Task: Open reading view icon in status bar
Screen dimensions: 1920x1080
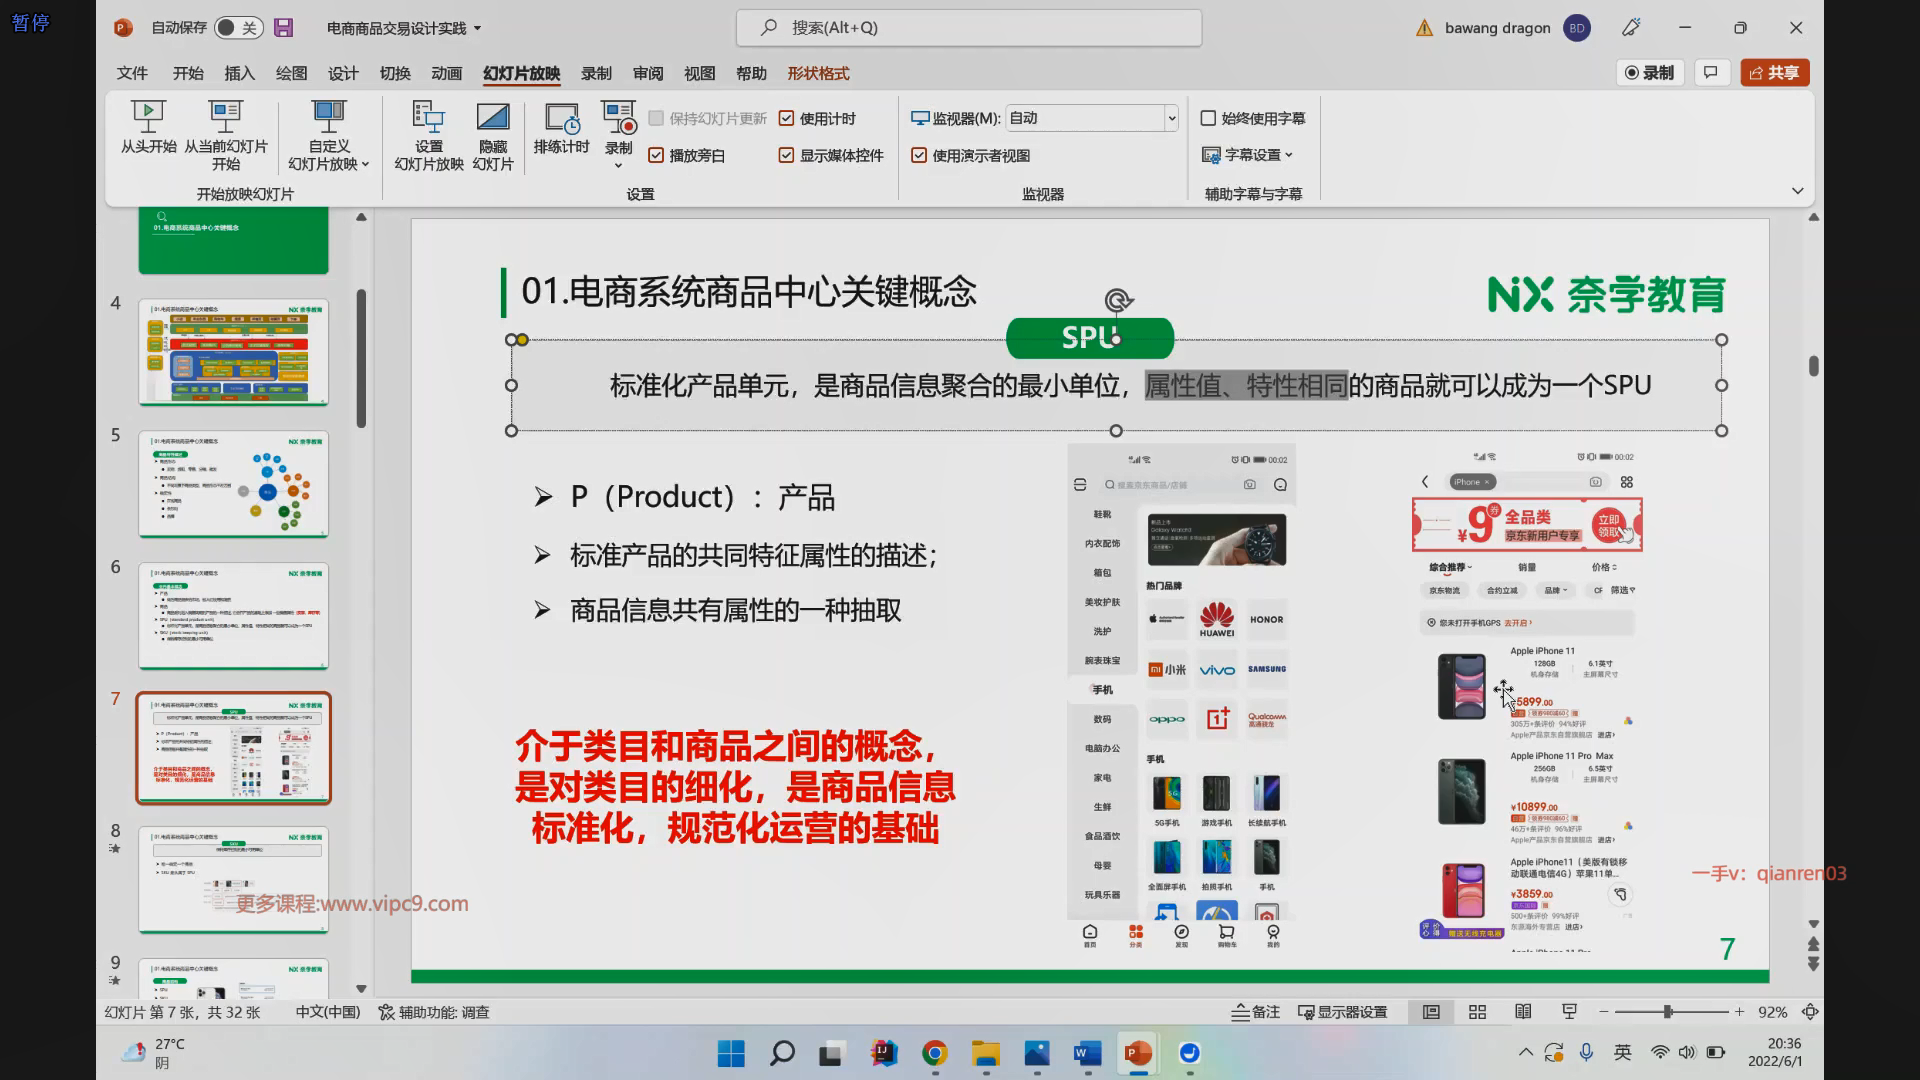Action: click(x=1523, y=1012)
